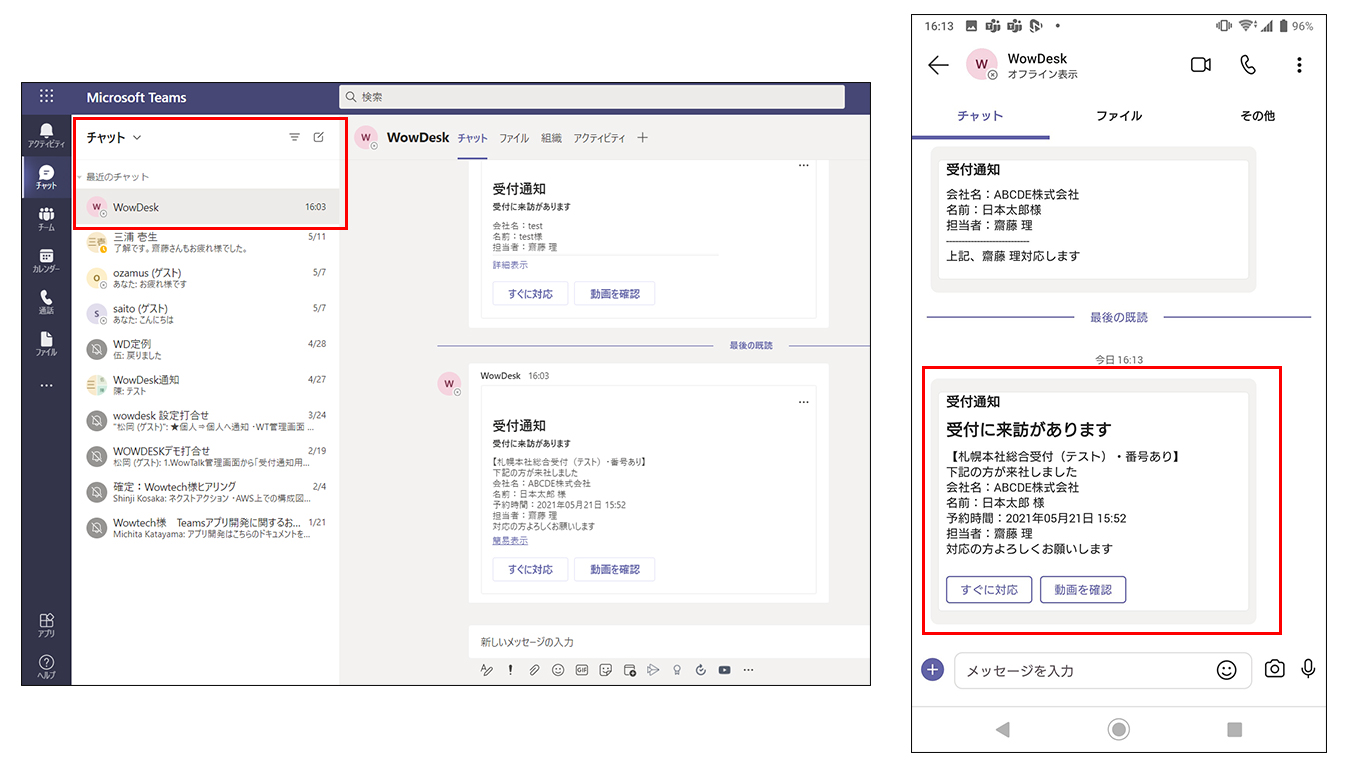Add a tab with the plus icon

point(642,138)
